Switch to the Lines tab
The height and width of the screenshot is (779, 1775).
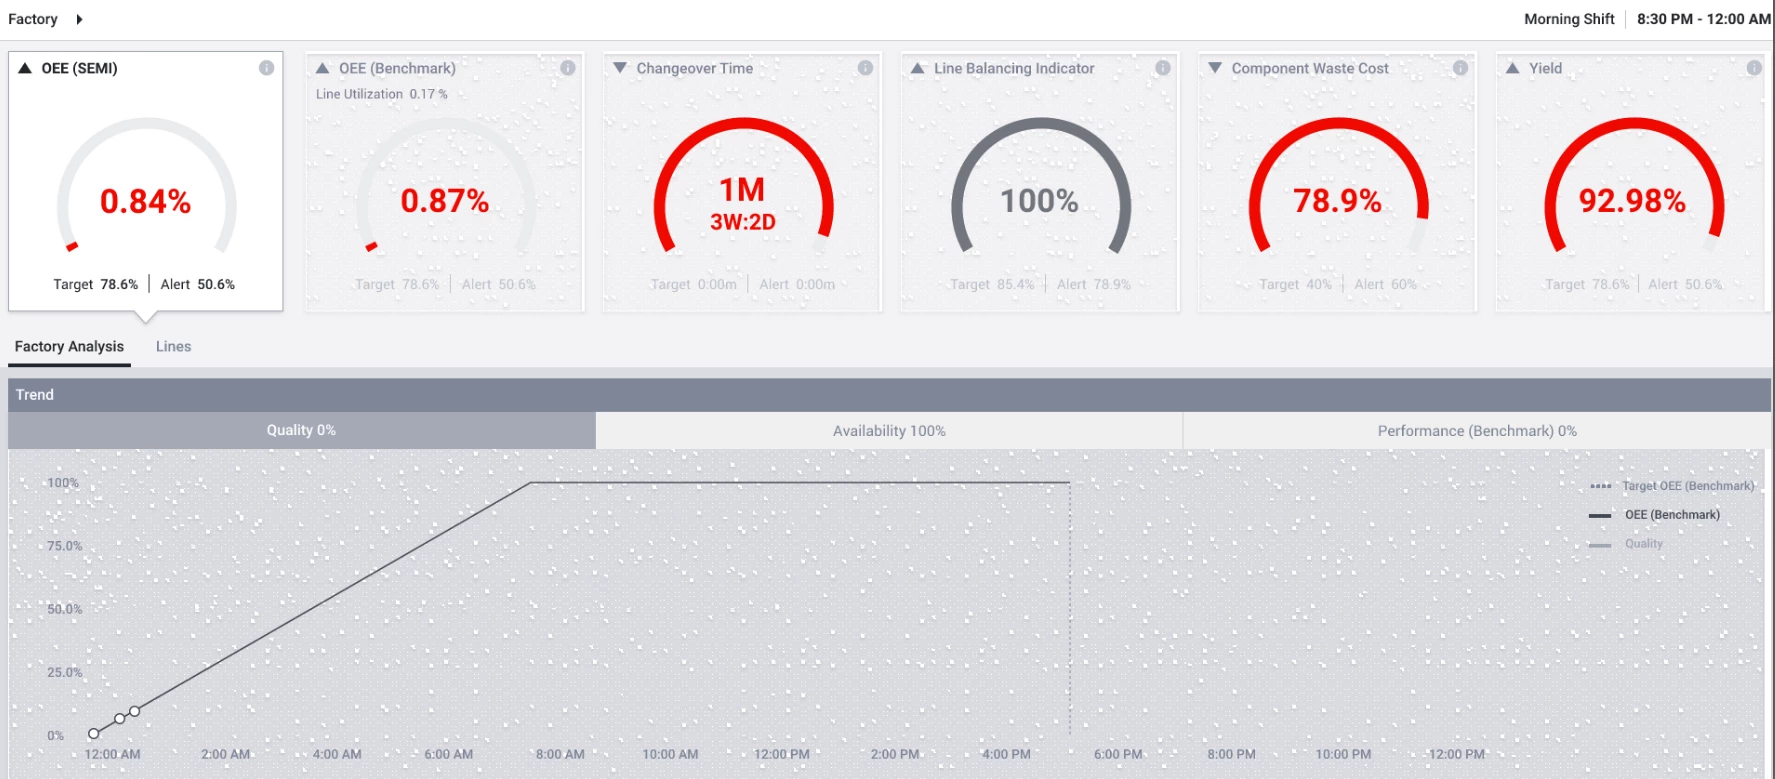(x=173, y=346)
